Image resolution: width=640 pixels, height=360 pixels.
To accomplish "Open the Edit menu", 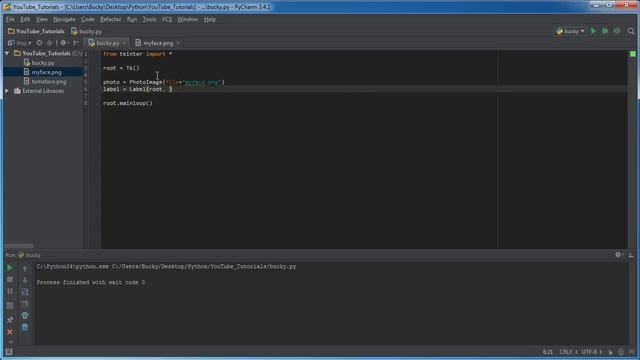I will click(25, 19).
